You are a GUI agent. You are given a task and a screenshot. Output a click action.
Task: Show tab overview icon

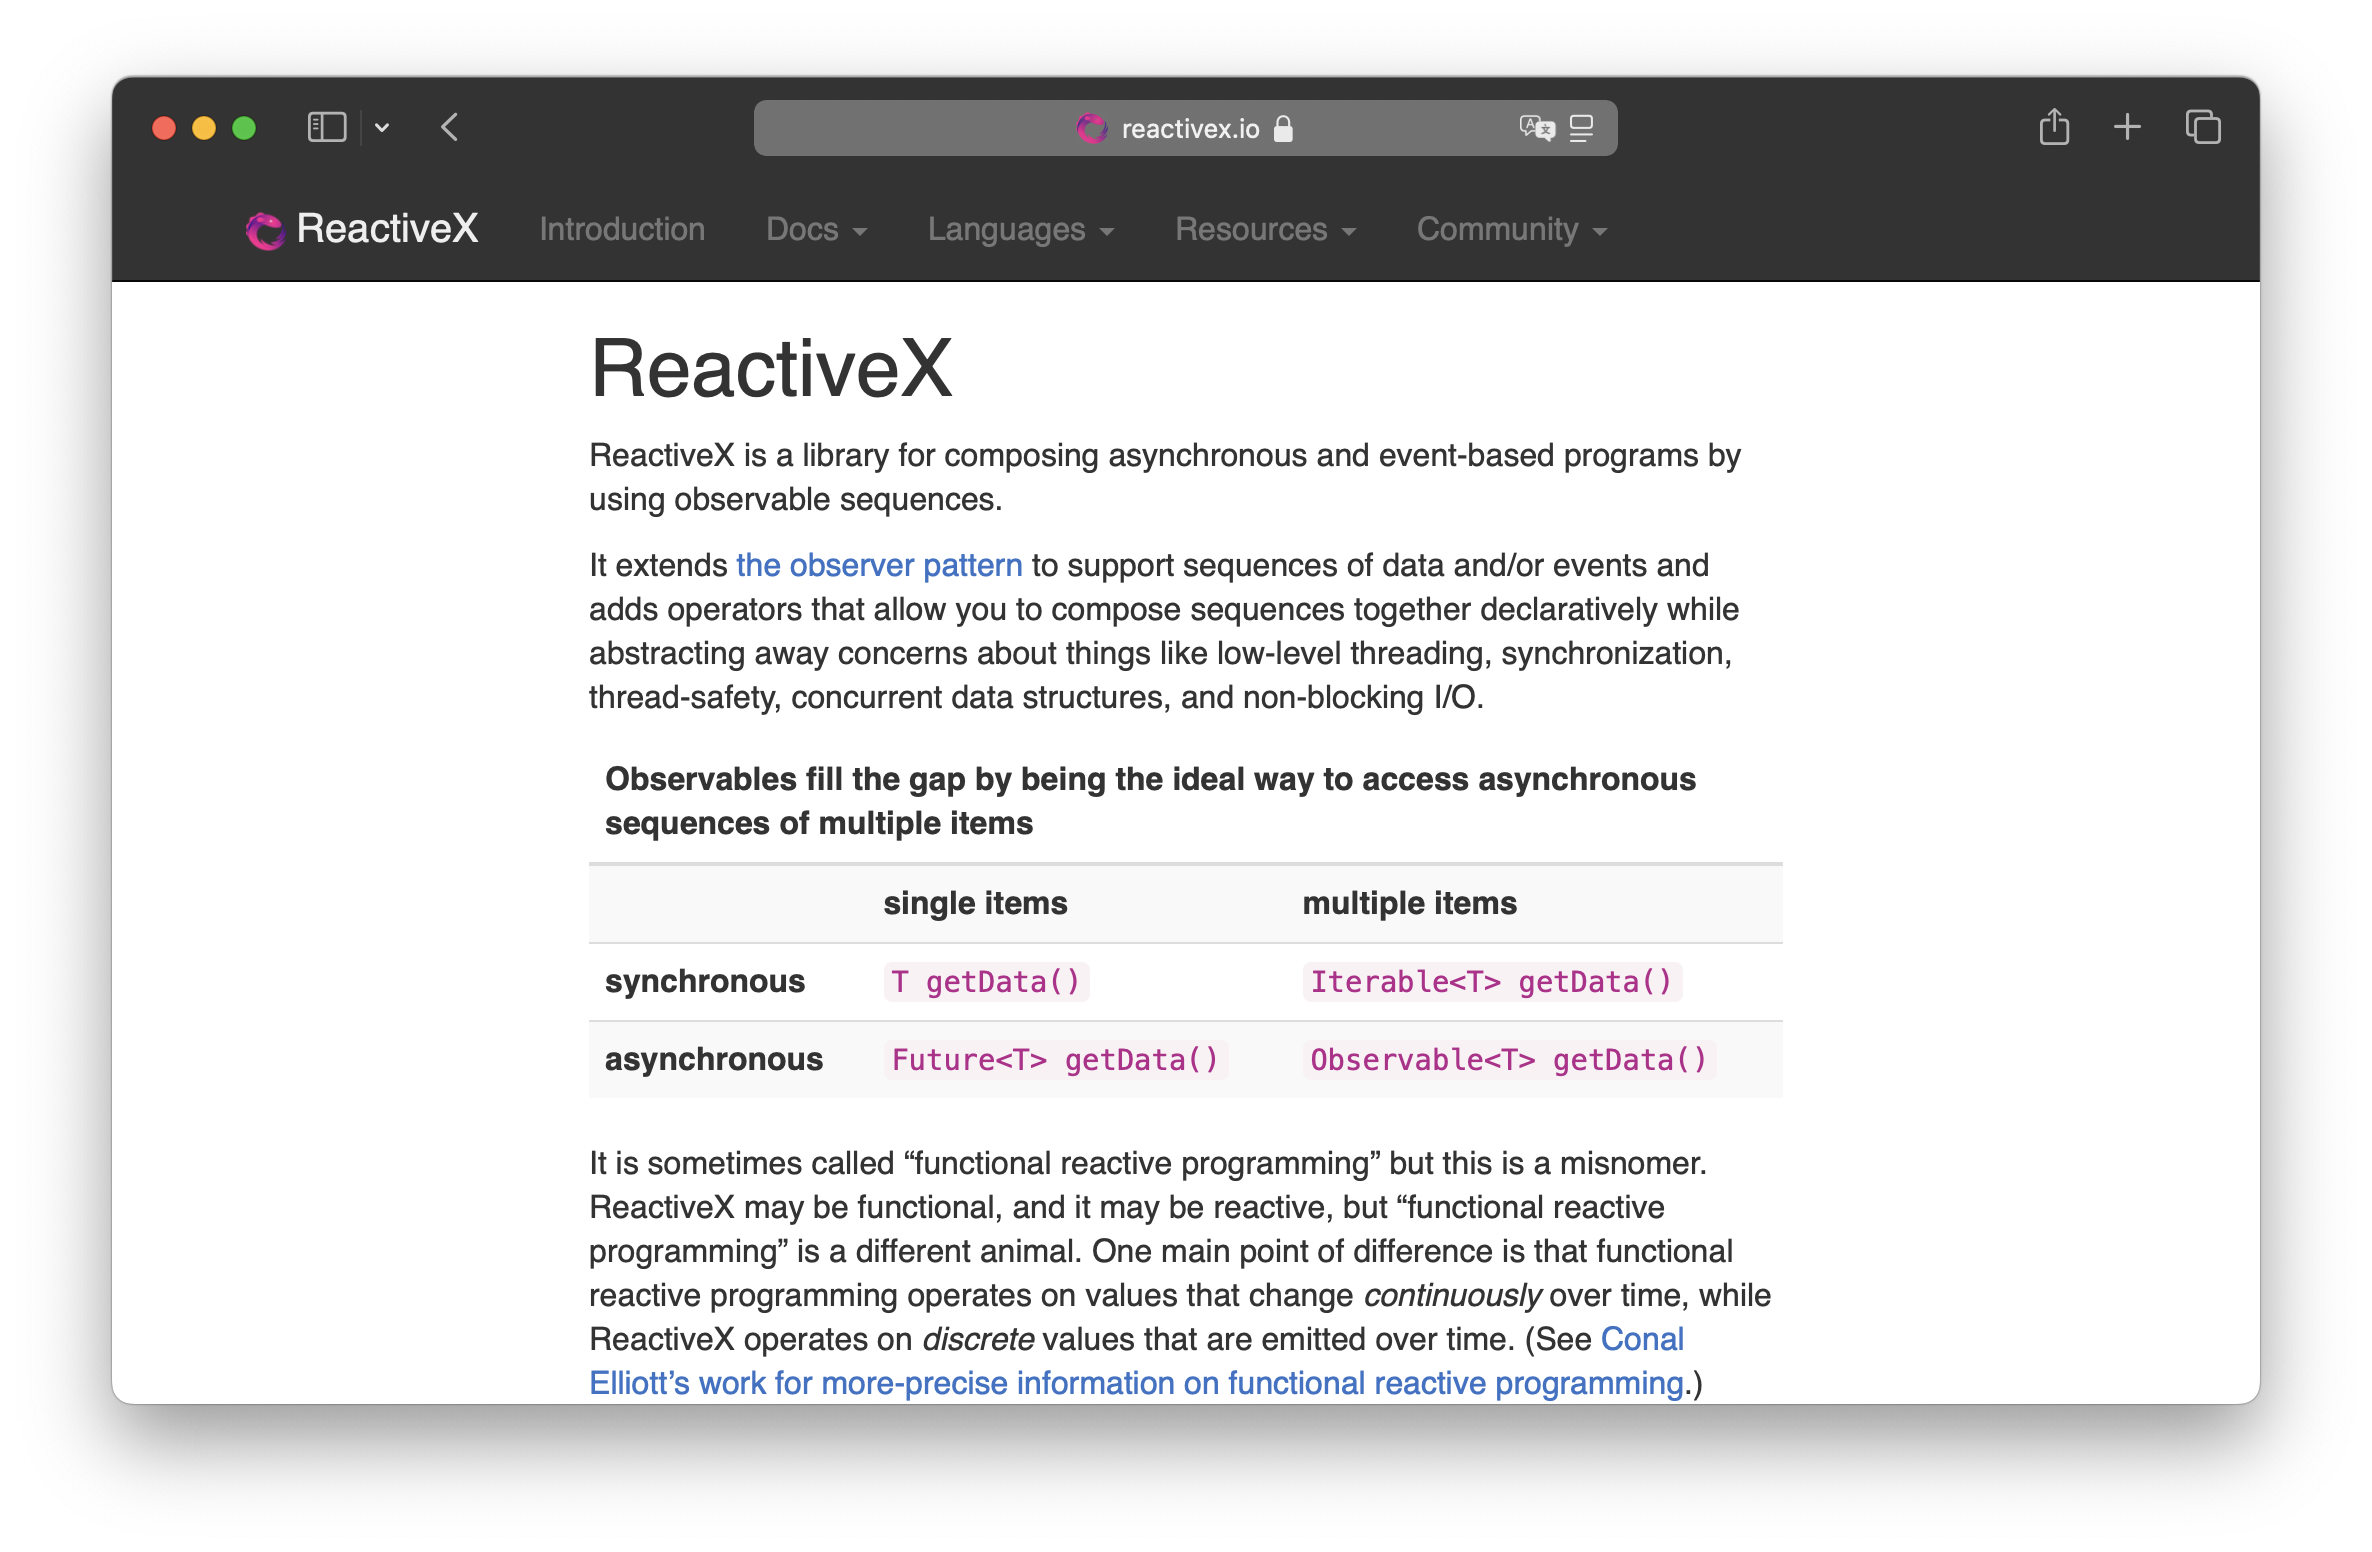click(x=2203, y=128)
